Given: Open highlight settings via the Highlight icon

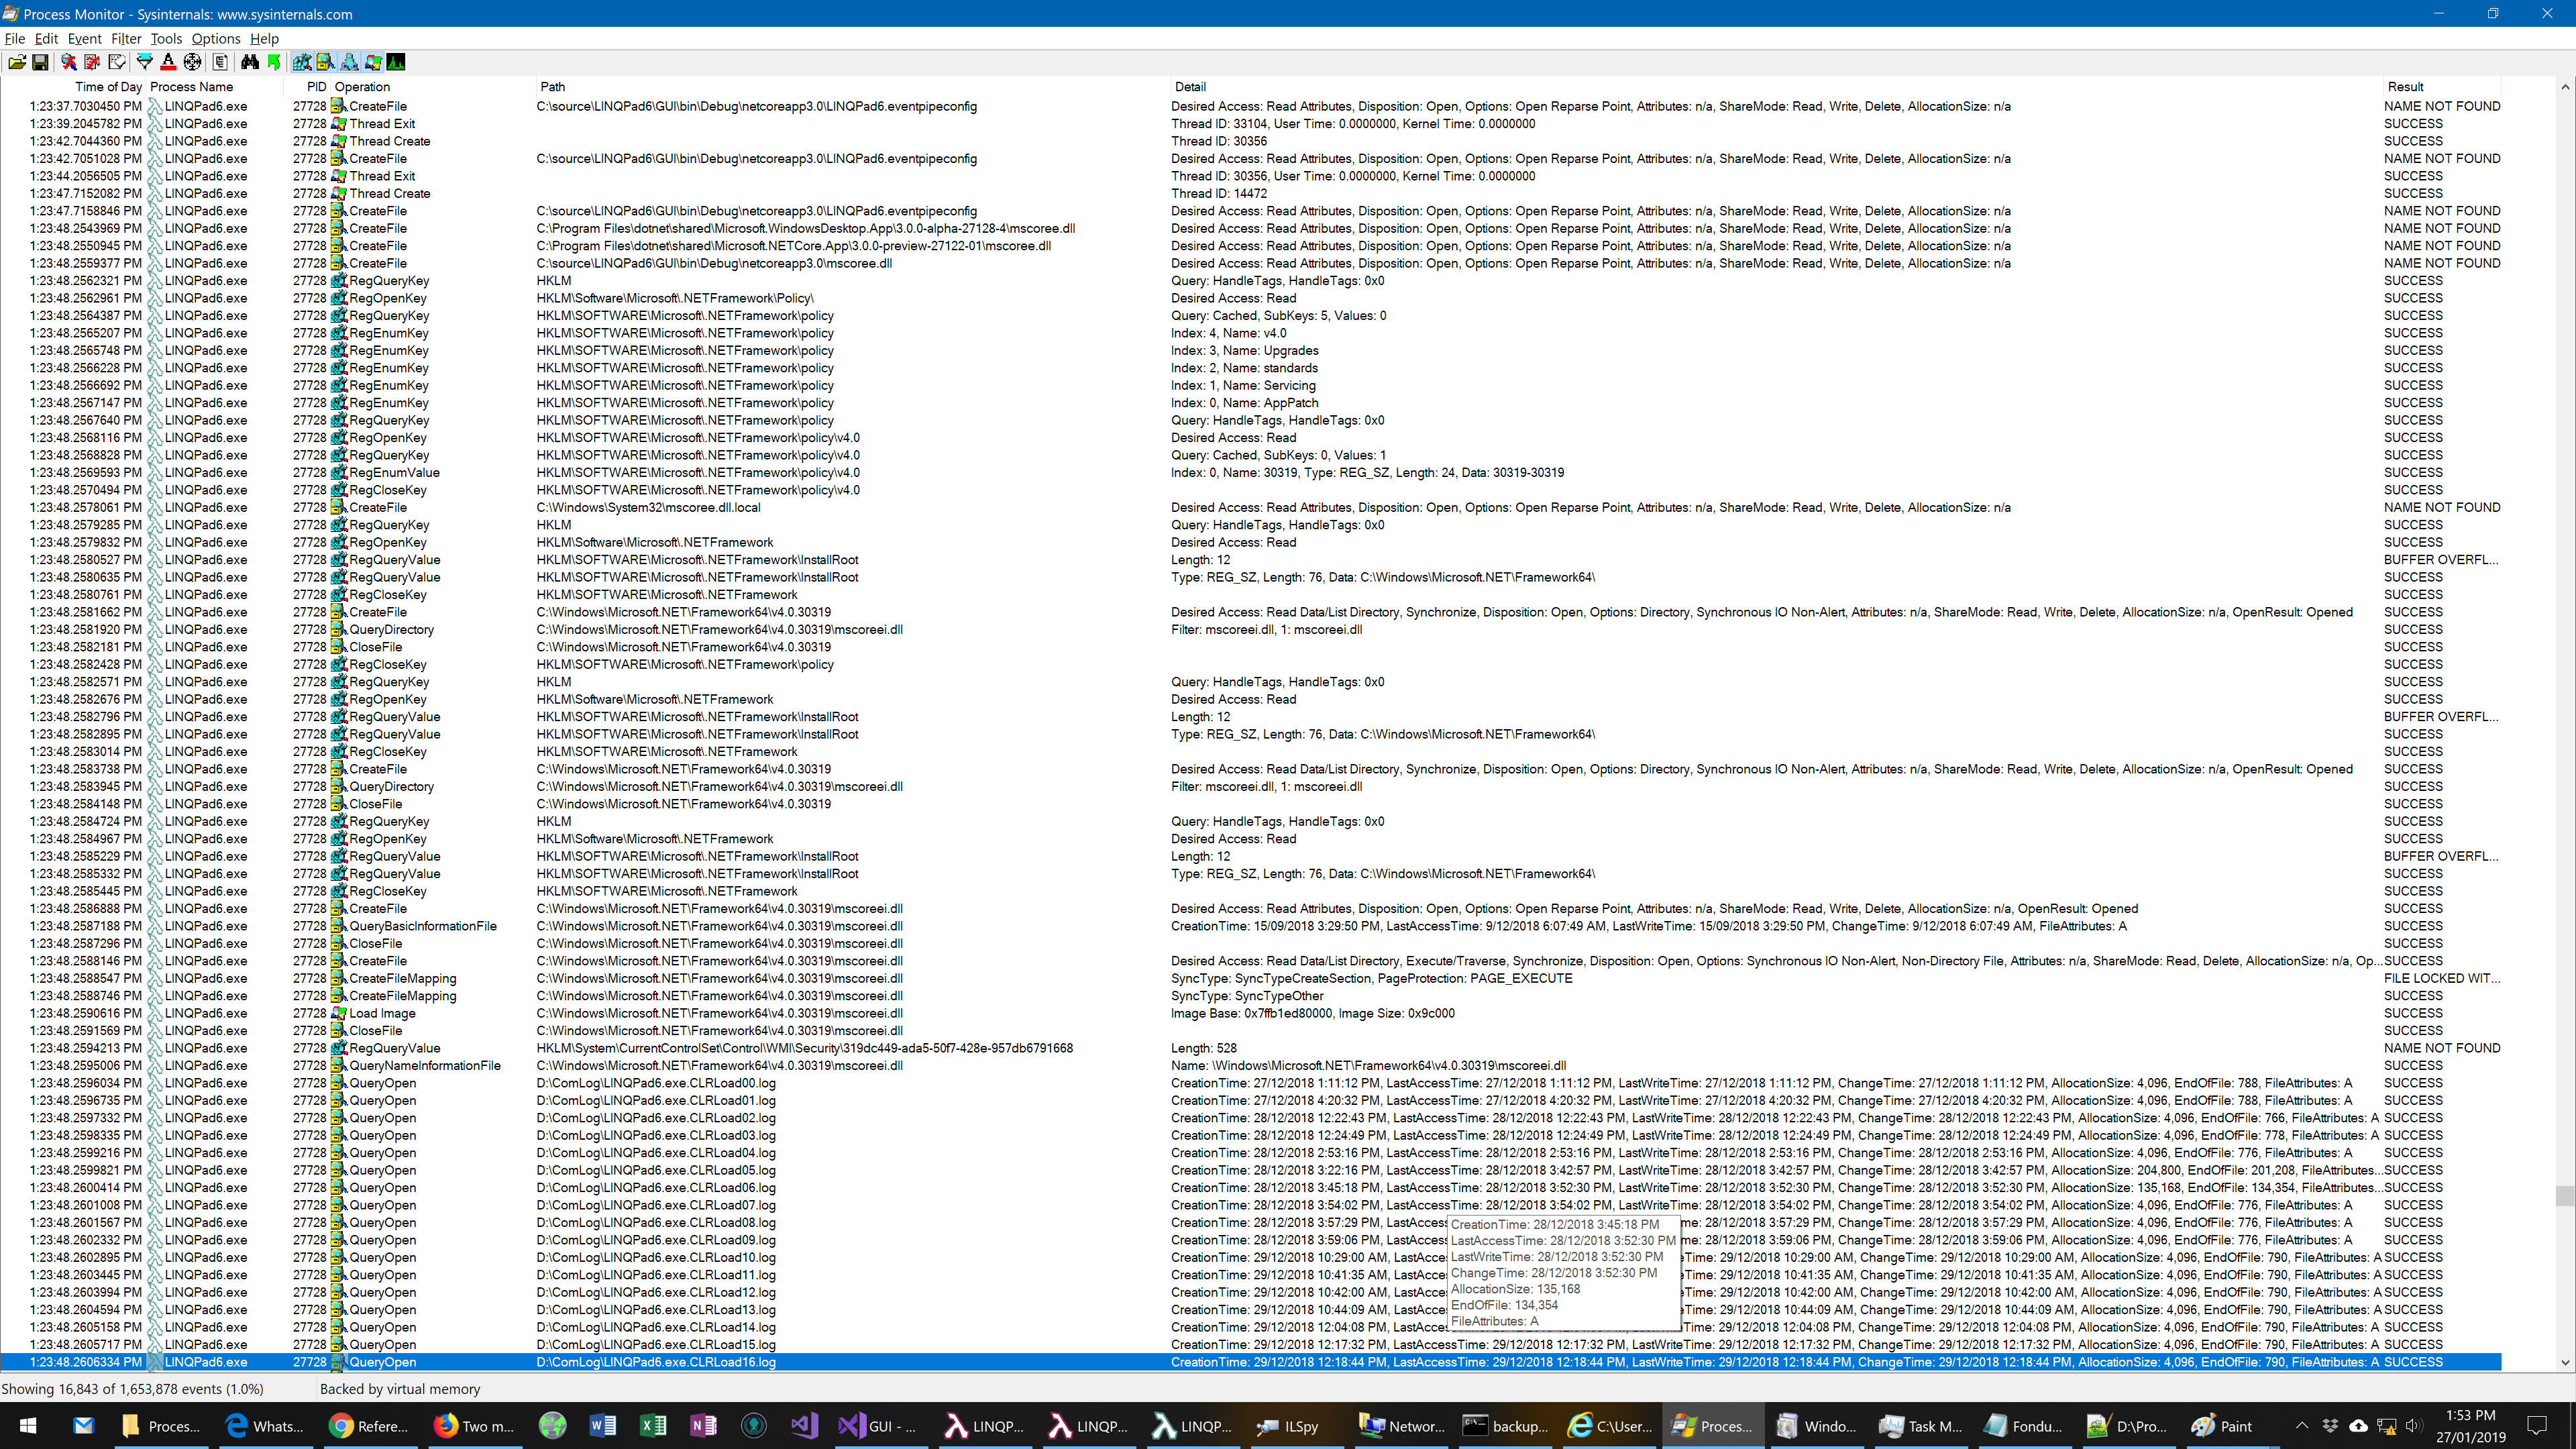Looking at the screenshot, I should (169, 62).
